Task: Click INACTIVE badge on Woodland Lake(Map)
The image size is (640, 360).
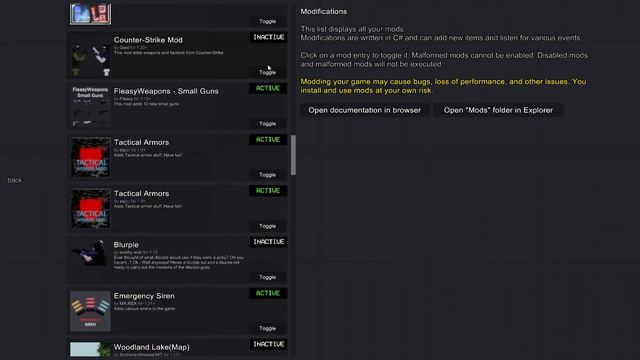Action: (268, 344)
